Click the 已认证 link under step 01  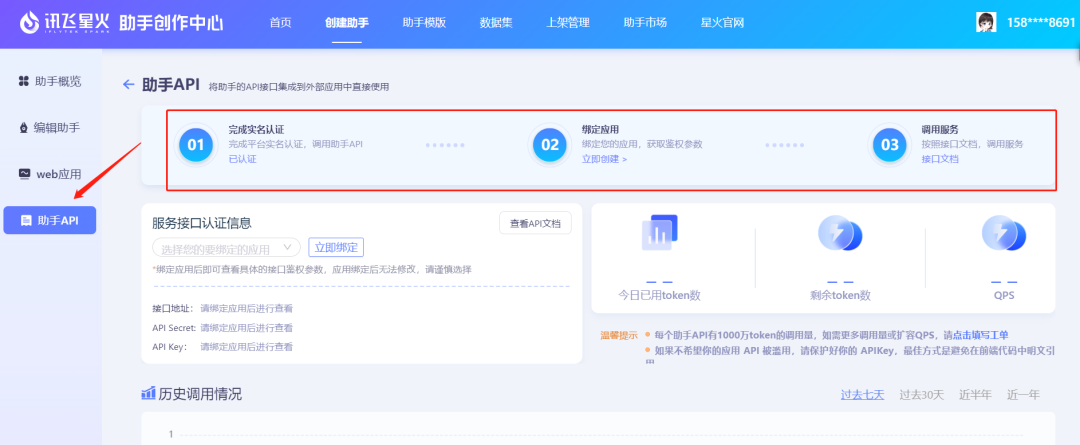(242, 159)
